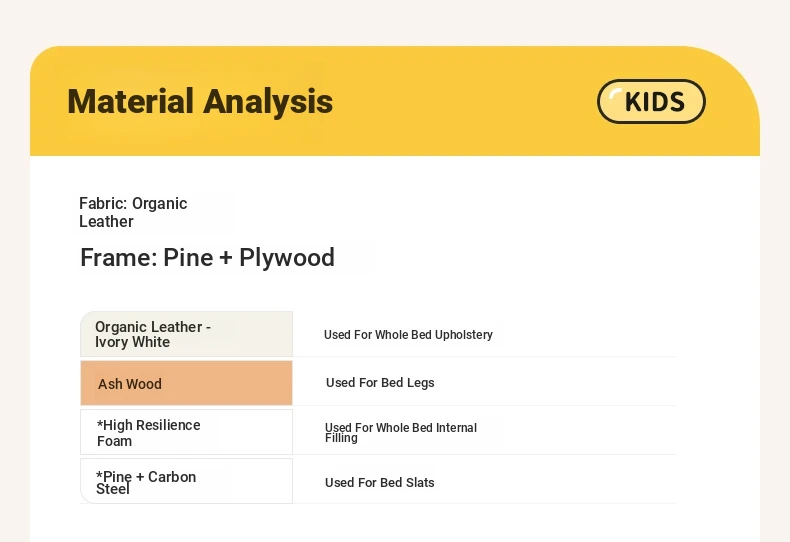Click the word Plywood in frame line

point(287,257)
